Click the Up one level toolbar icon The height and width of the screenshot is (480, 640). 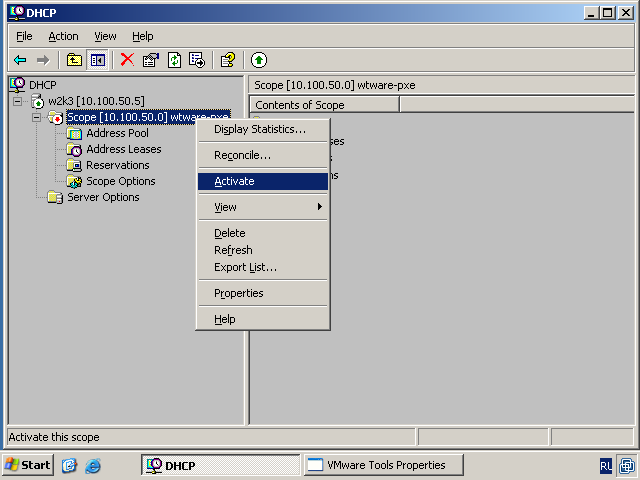[75, 60]
